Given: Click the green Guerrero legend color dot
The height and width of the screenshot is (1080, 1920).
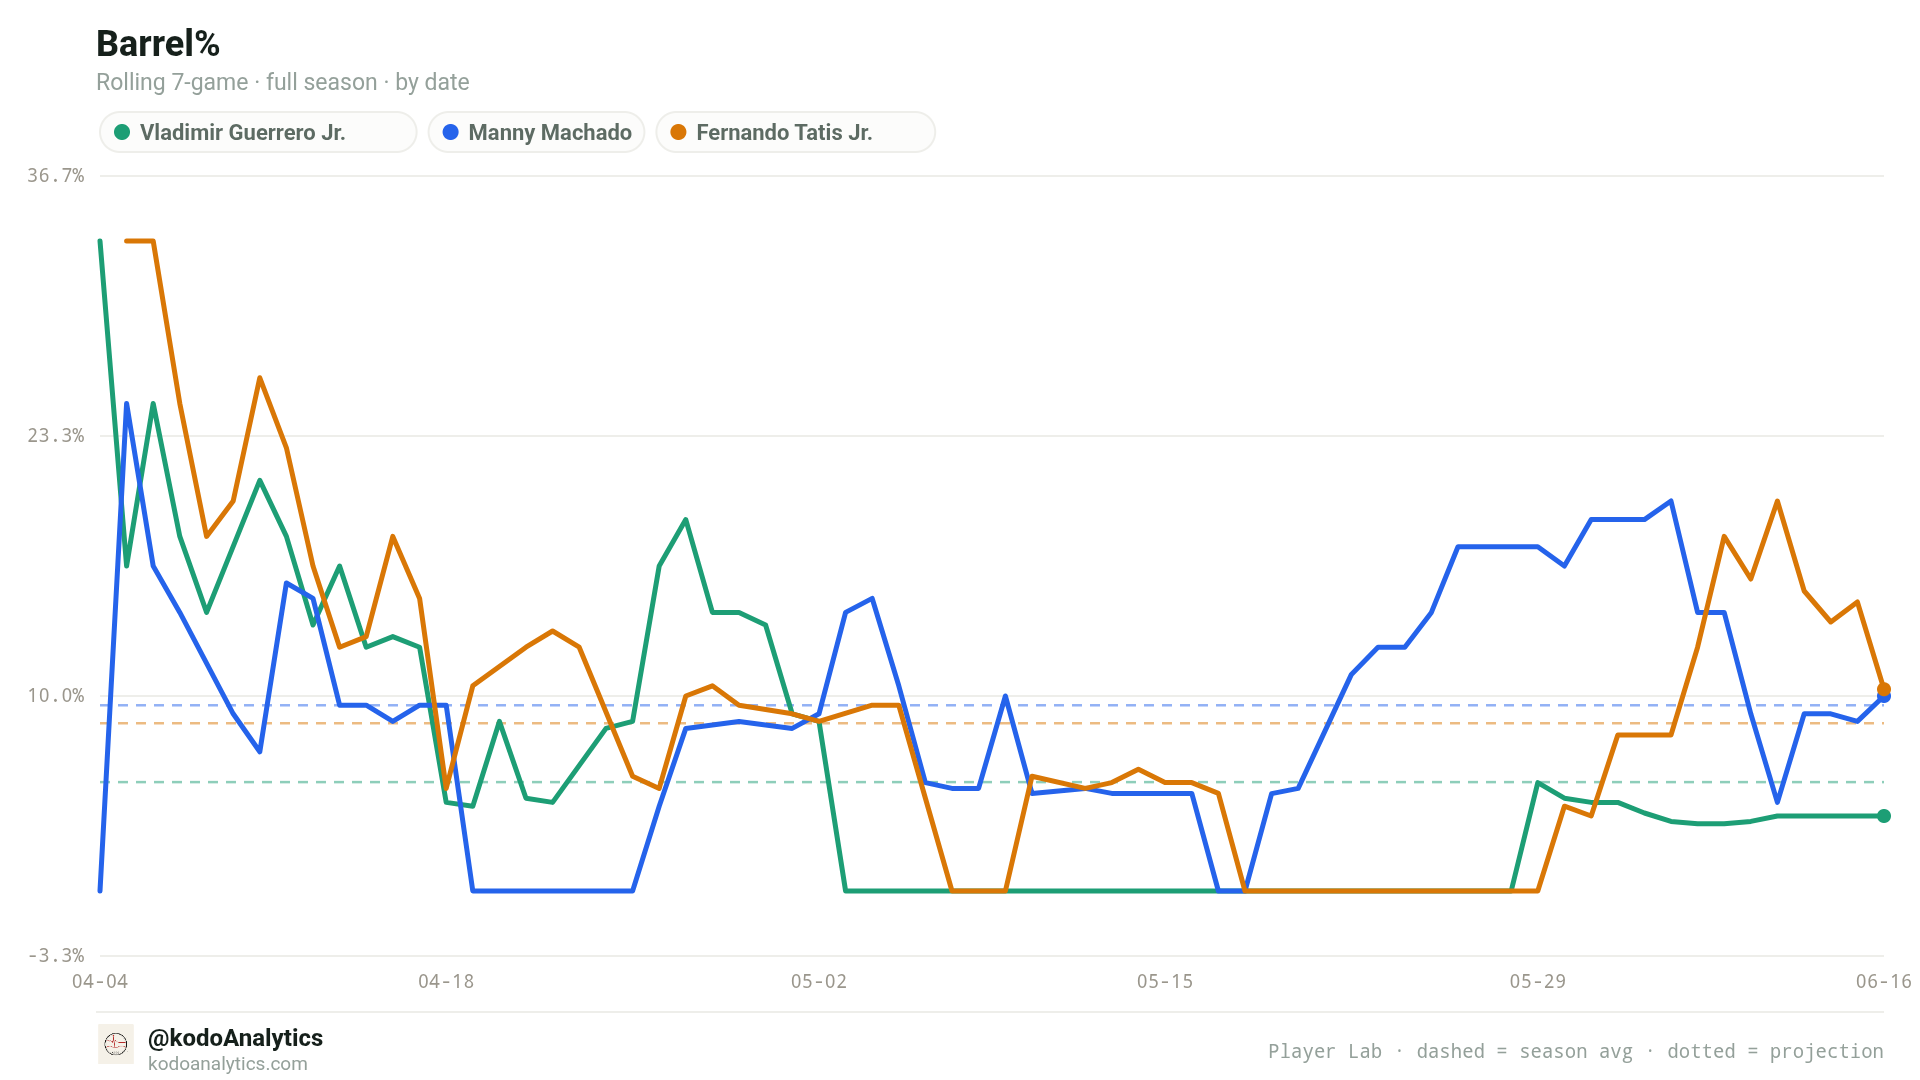Looking at the screenshot, I should (122, 132).
